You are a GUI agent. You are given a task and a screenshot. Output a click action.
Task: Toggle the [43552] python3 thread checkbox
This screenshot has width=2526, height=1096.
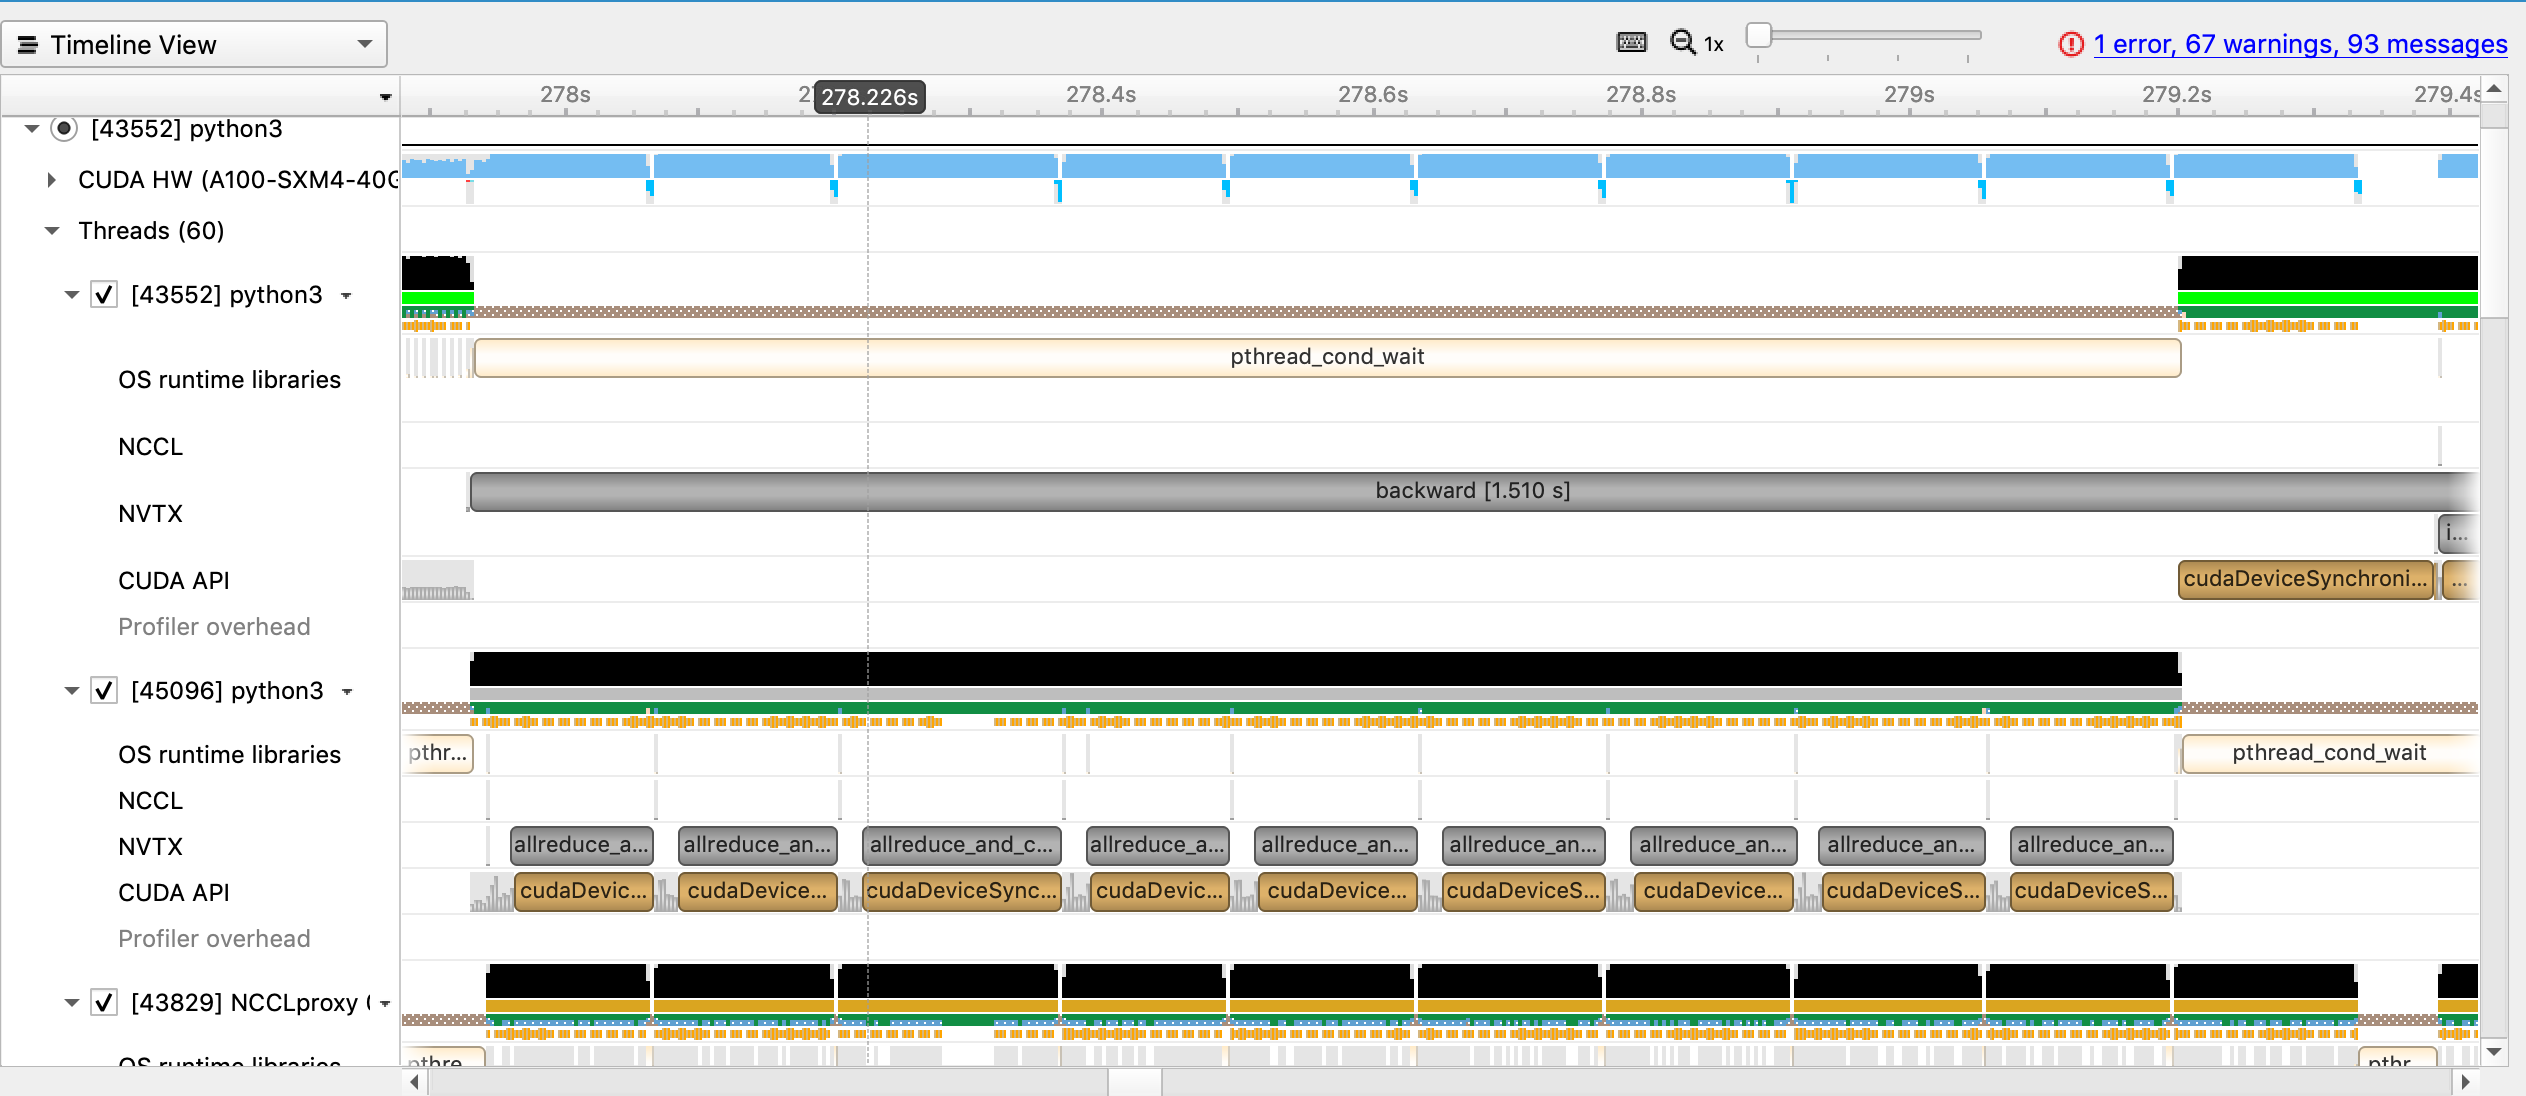(x=103, y=294)
